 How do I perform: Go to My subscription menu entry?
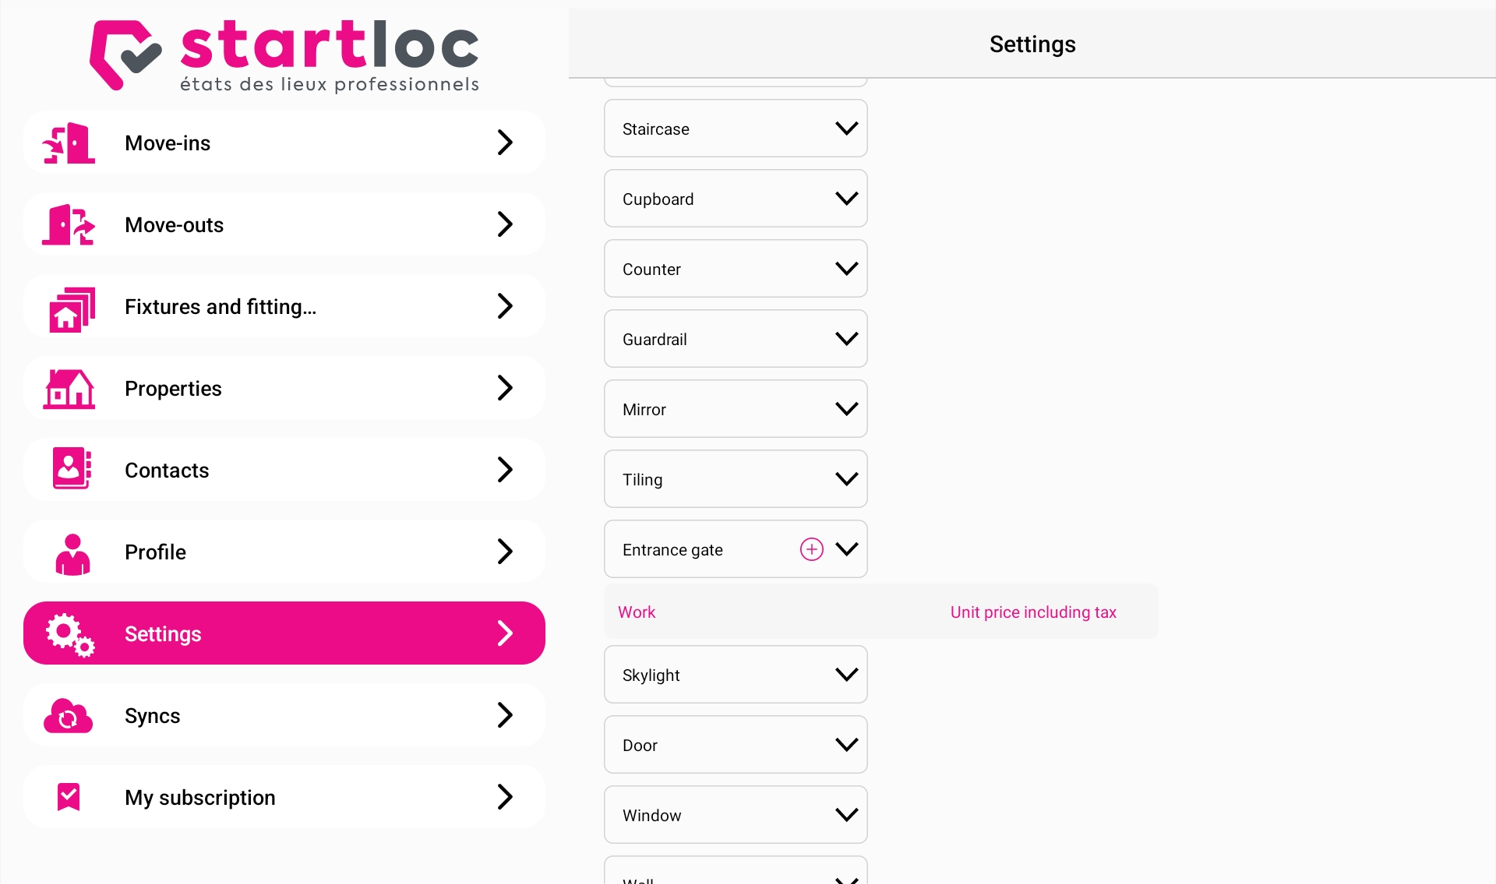(284, 797)
